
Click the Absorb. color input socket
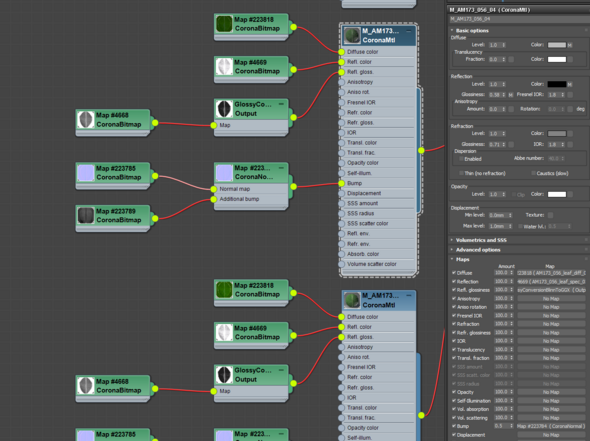[x=341, y=254]
